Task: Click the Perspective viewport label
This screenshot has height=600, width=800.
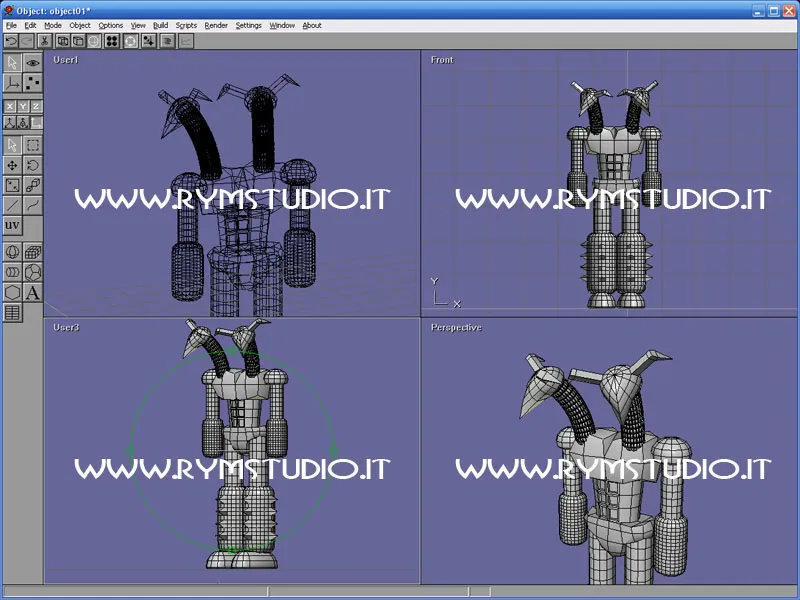Action: click(456, 327)
